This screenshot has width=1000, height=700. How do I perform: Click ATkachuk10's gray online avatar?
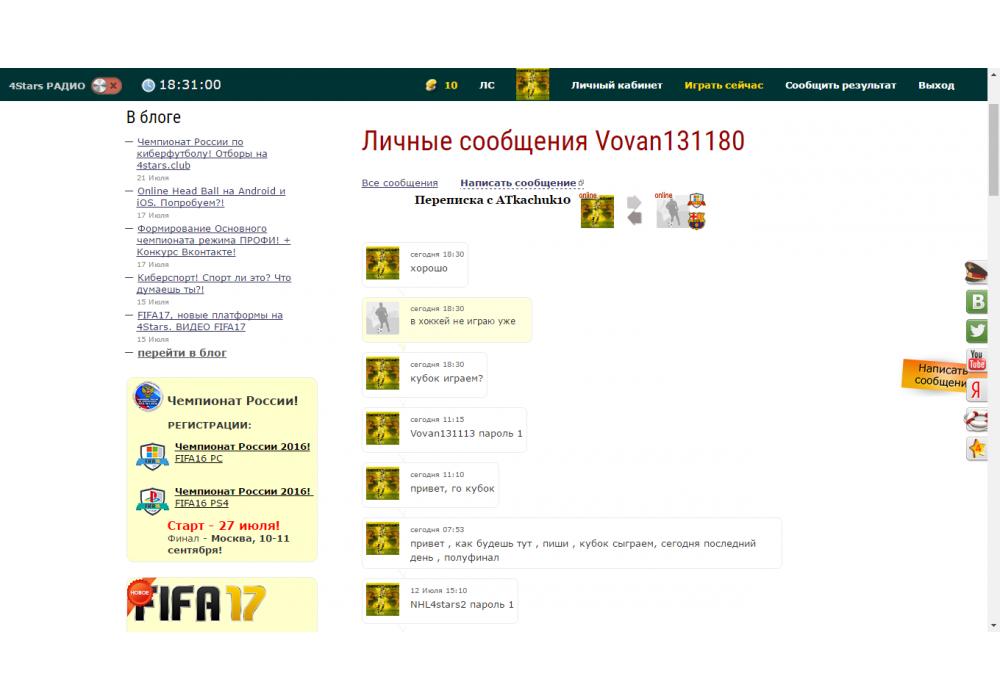coord(672,211)
